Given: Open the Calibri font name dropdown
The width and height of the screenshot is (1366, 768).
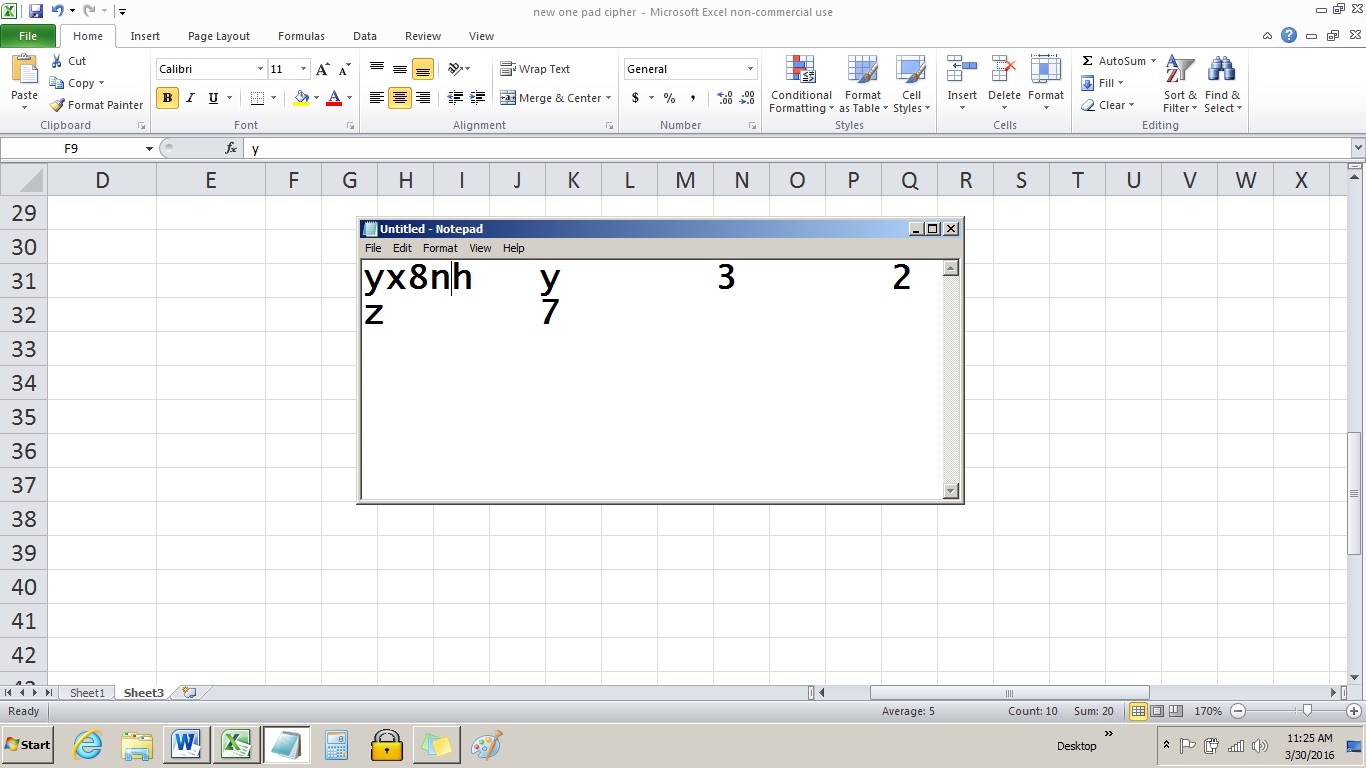Looking at the screenshot, I should point(260,69).
